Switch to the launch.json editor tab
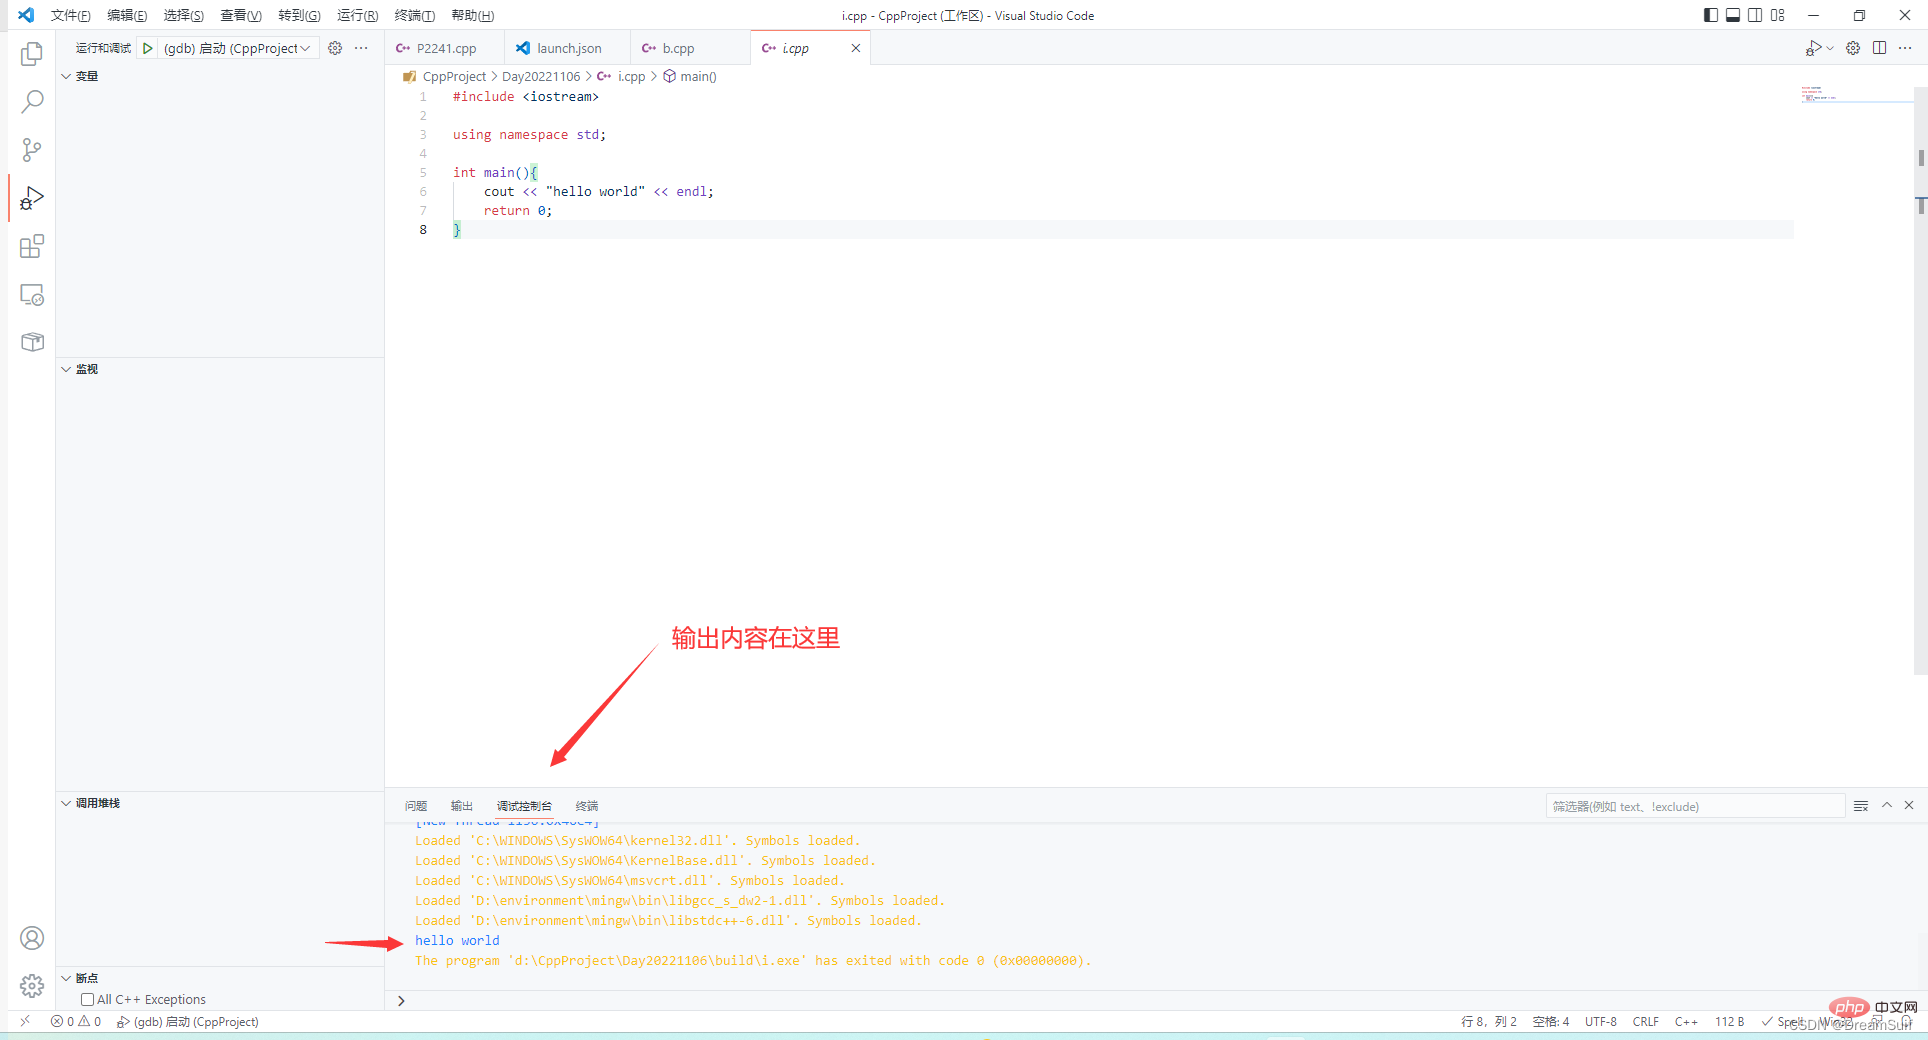The height and width of the screenshot is (1040, 1928). (568, 48)
